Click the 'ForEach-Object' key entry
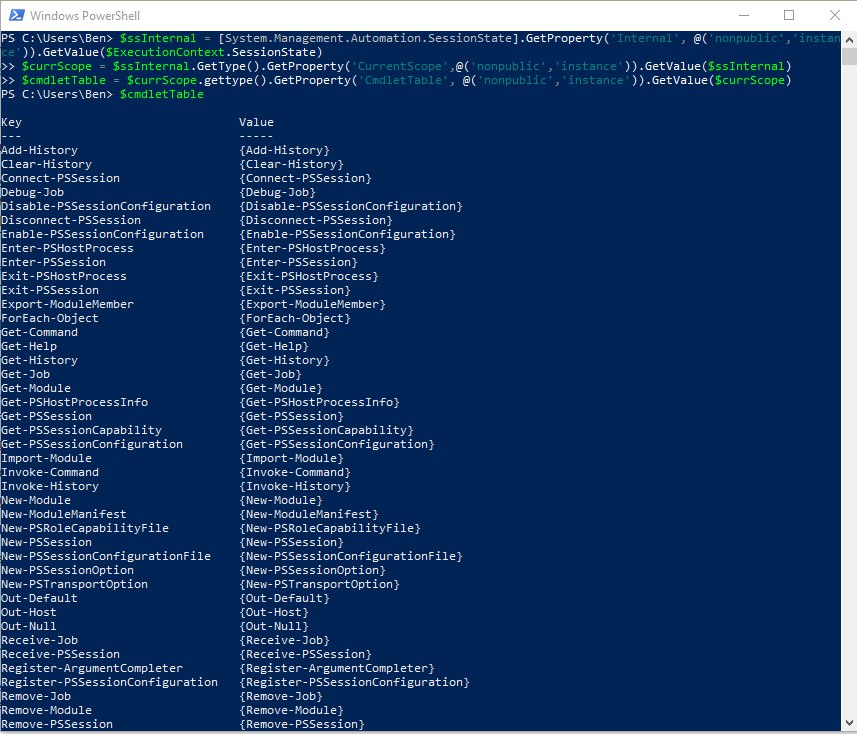 (50, 318)
